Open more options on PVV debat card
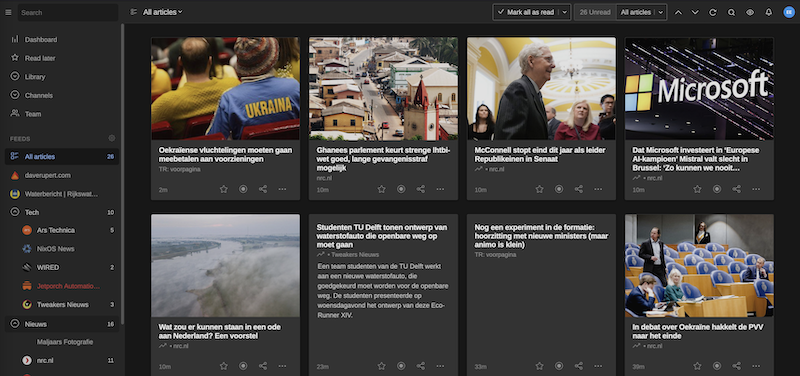This screenshot has height=376, width=800. [756, 366]
